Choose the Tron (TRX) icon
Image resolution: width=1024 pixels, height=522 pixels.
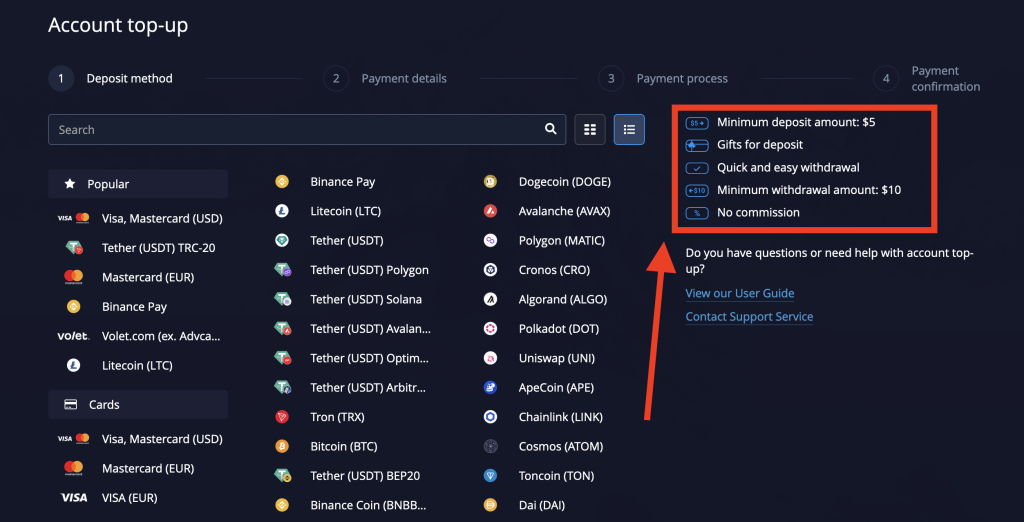282,417
